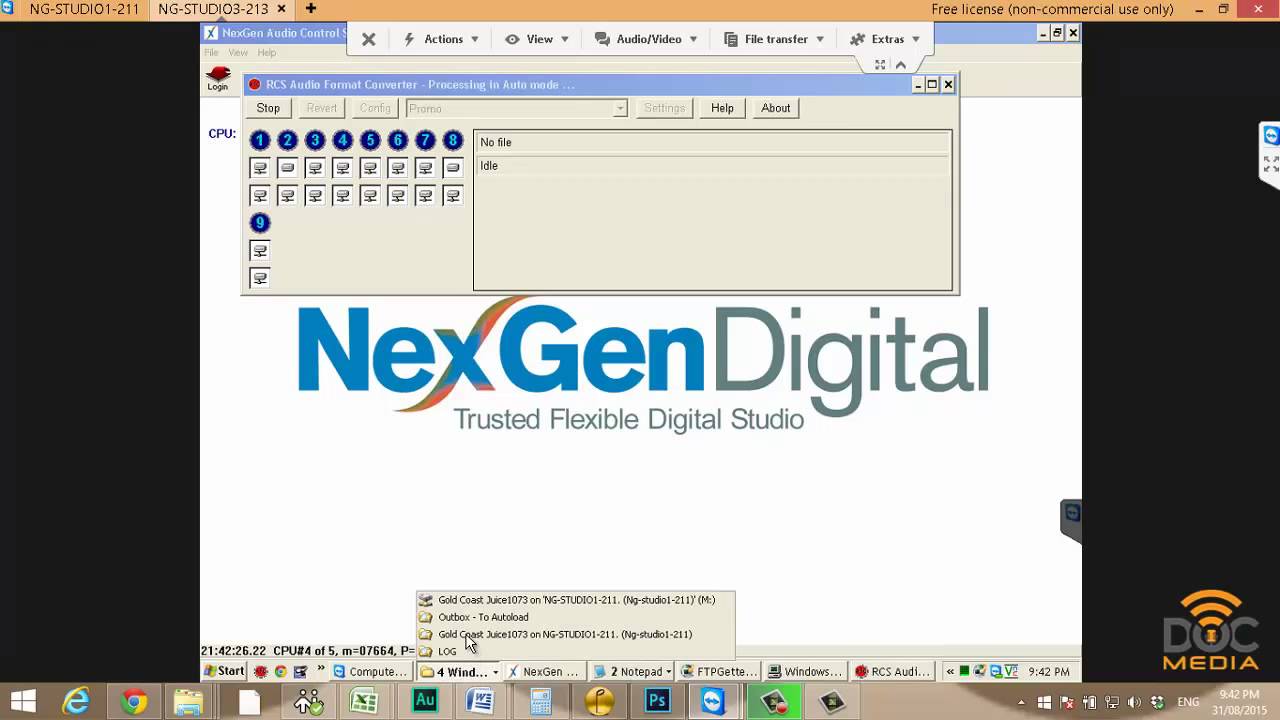
Task: Click the About button
Action: pos(776,108)
